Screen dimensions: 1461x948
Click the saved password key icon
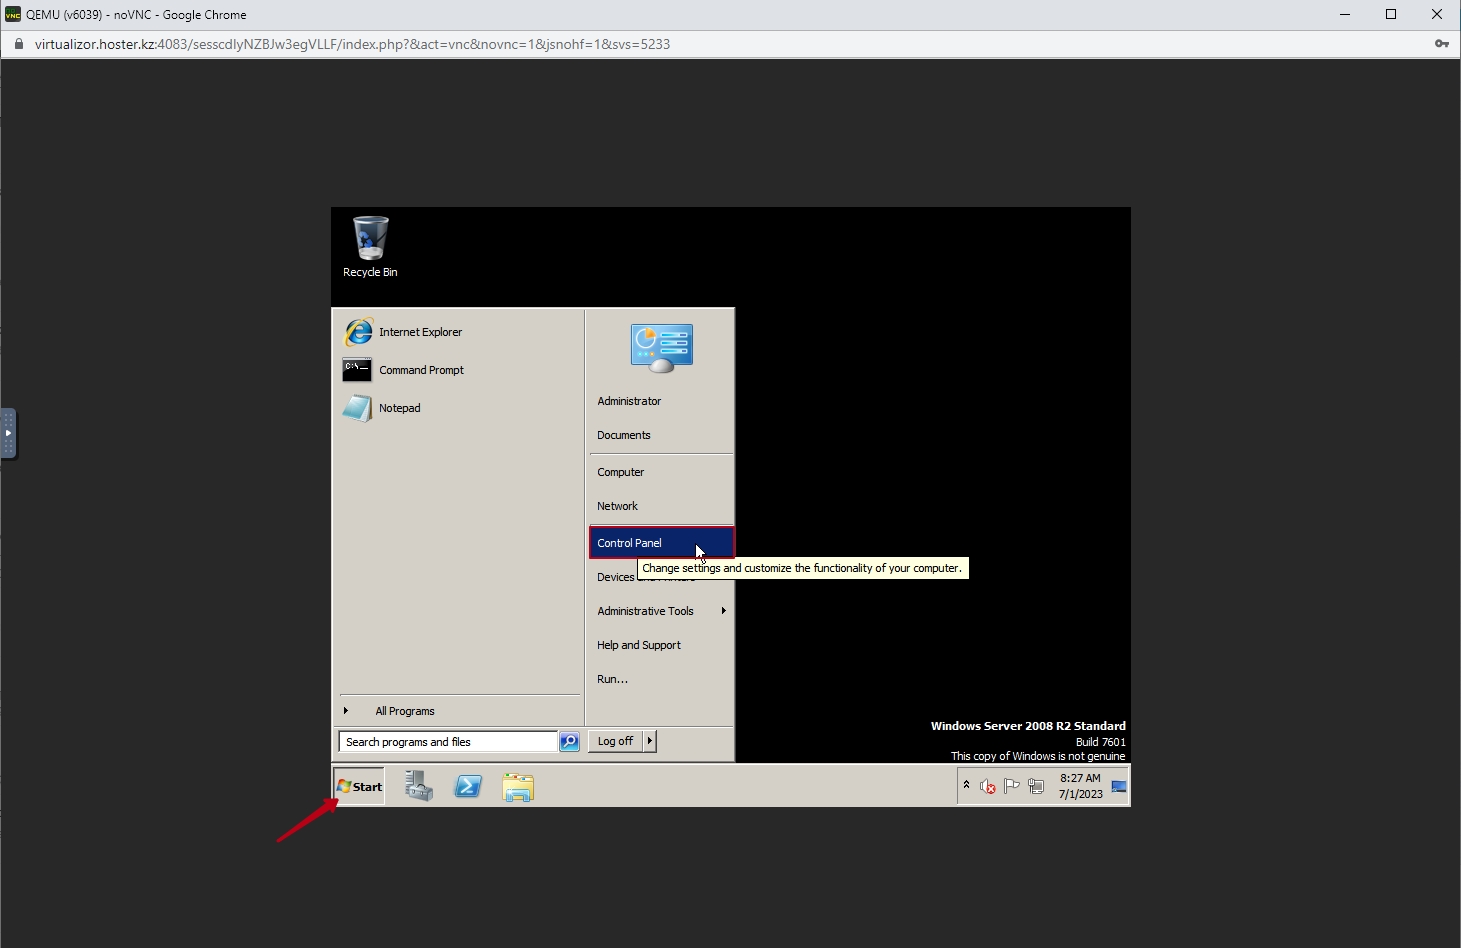click(1441, 44)
